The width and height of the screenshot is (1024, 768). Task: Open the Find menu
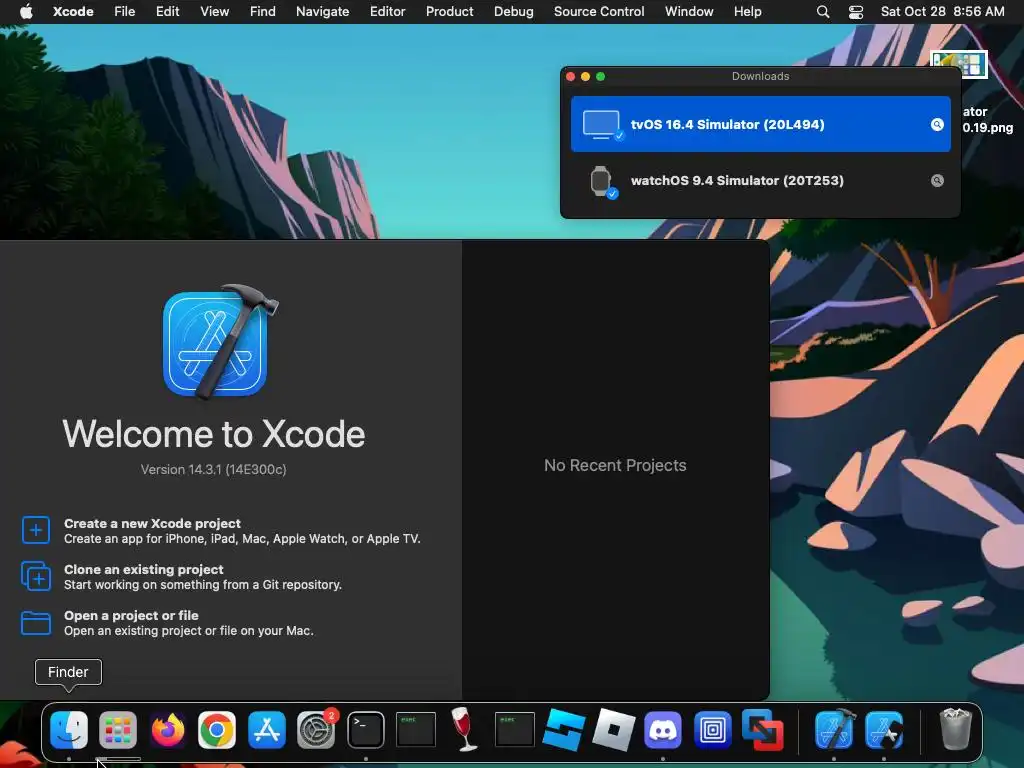pos(263,12)
